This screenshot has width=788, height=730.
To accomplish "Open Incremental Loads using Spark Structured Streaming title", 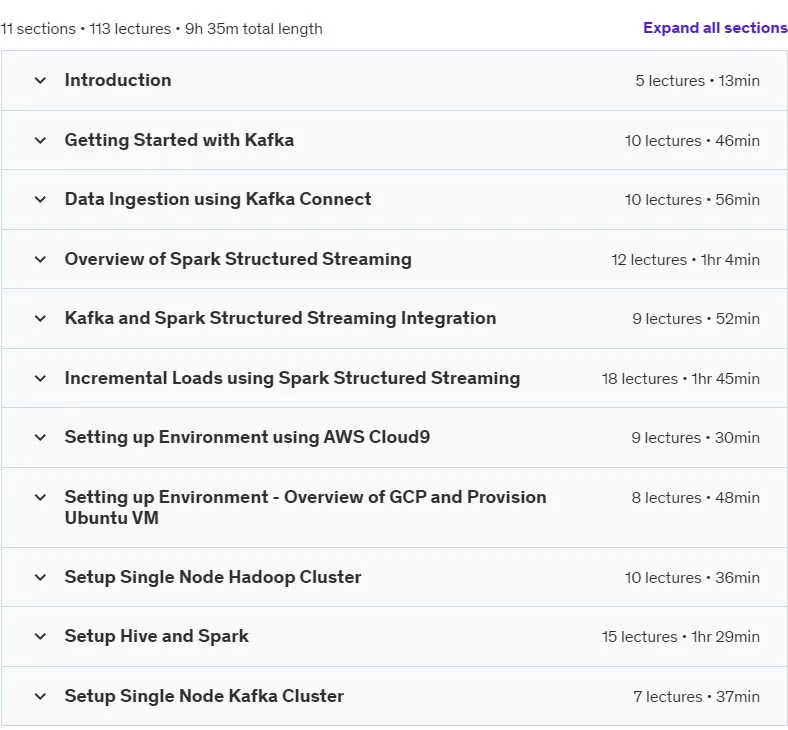I will 292,378.
